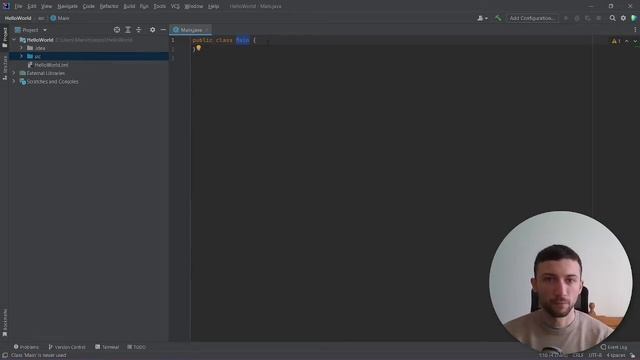Click HelloWorld breadcrumb in navigation bar
This screenshot has width=640, height=360.
point(18,18)
